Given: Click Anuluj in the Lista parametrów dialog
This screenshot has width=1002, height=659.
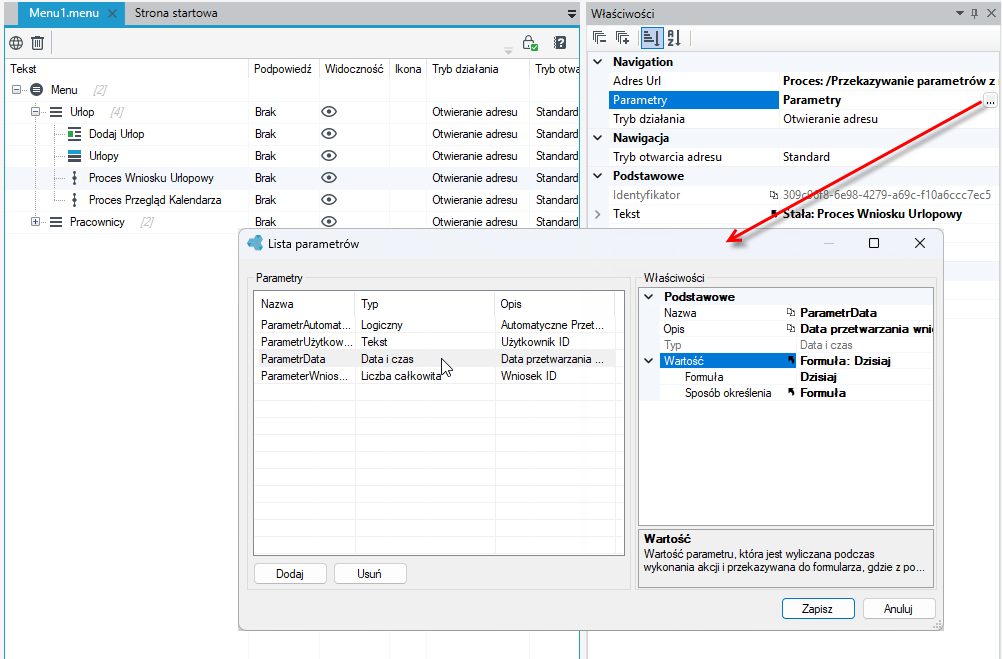Looking at the screenshot, I should point(898,609).
